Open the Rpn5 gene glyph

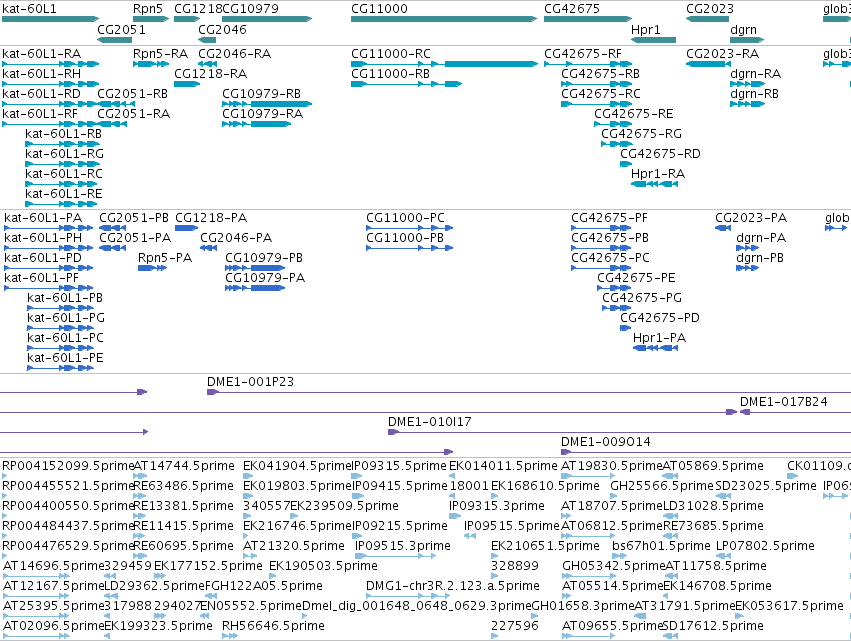151,19
